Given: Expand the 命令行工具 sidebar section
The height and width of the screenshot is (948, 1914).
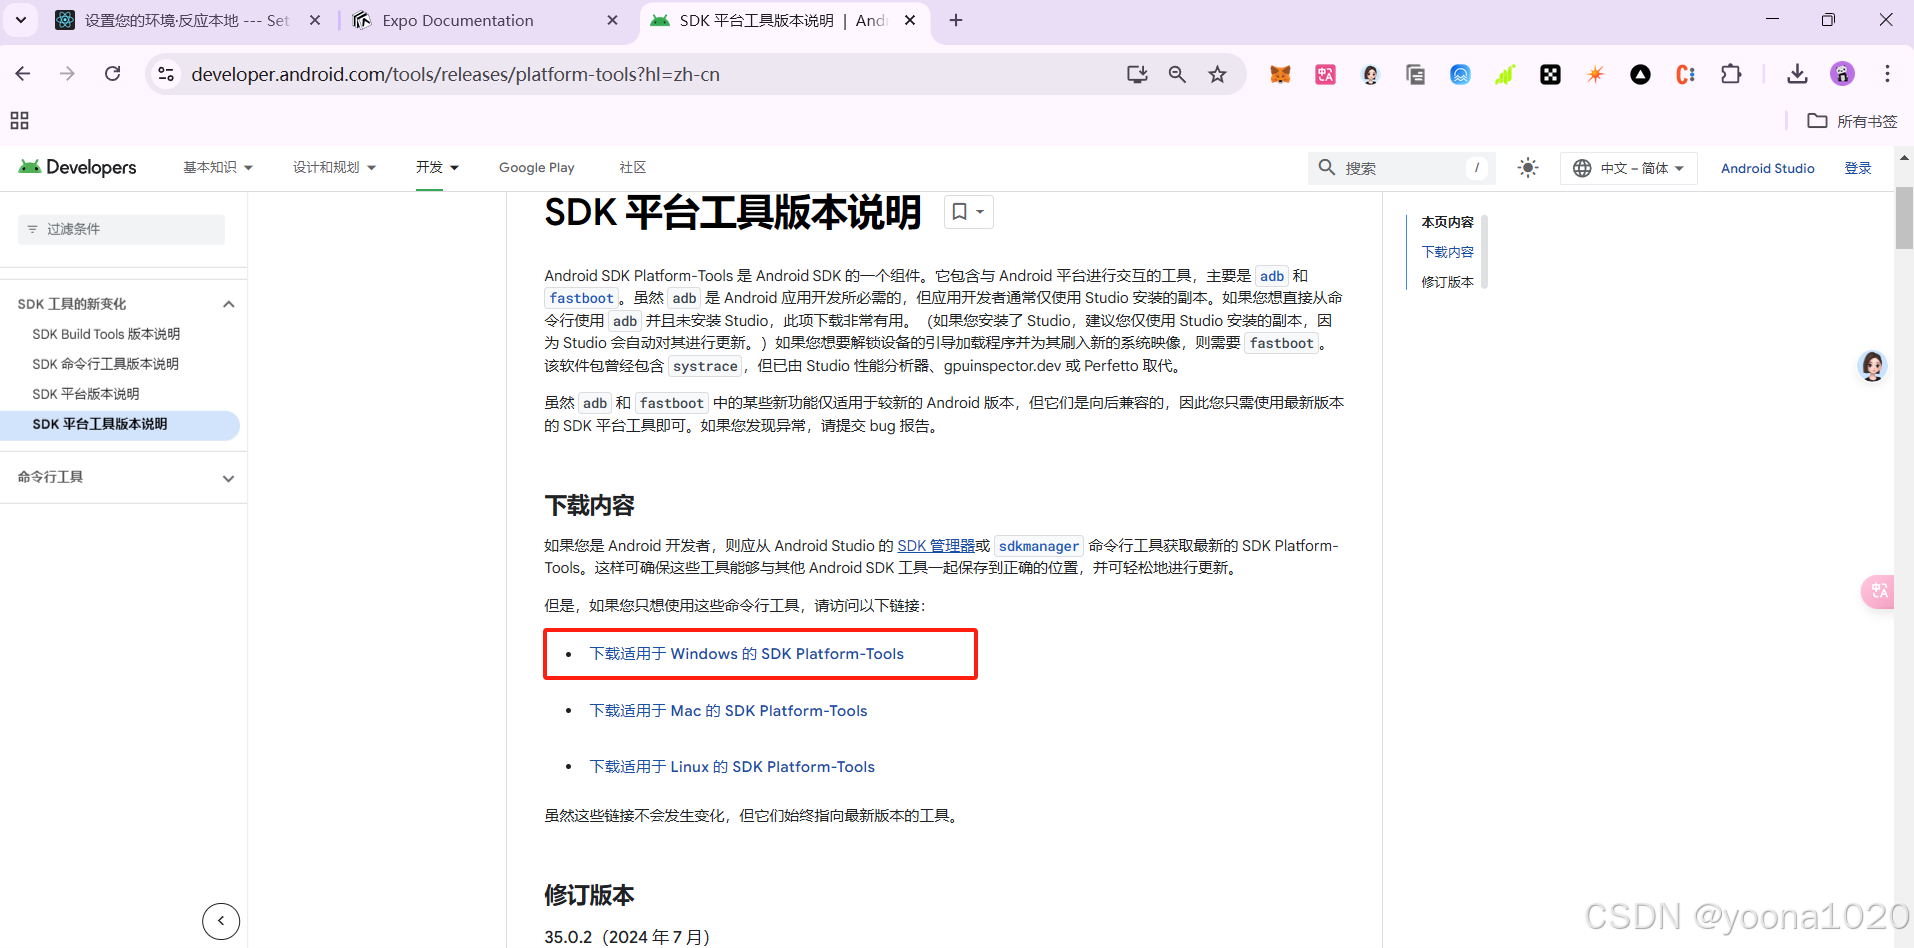Looking at the screenshot, I should [x=228, y=478].
